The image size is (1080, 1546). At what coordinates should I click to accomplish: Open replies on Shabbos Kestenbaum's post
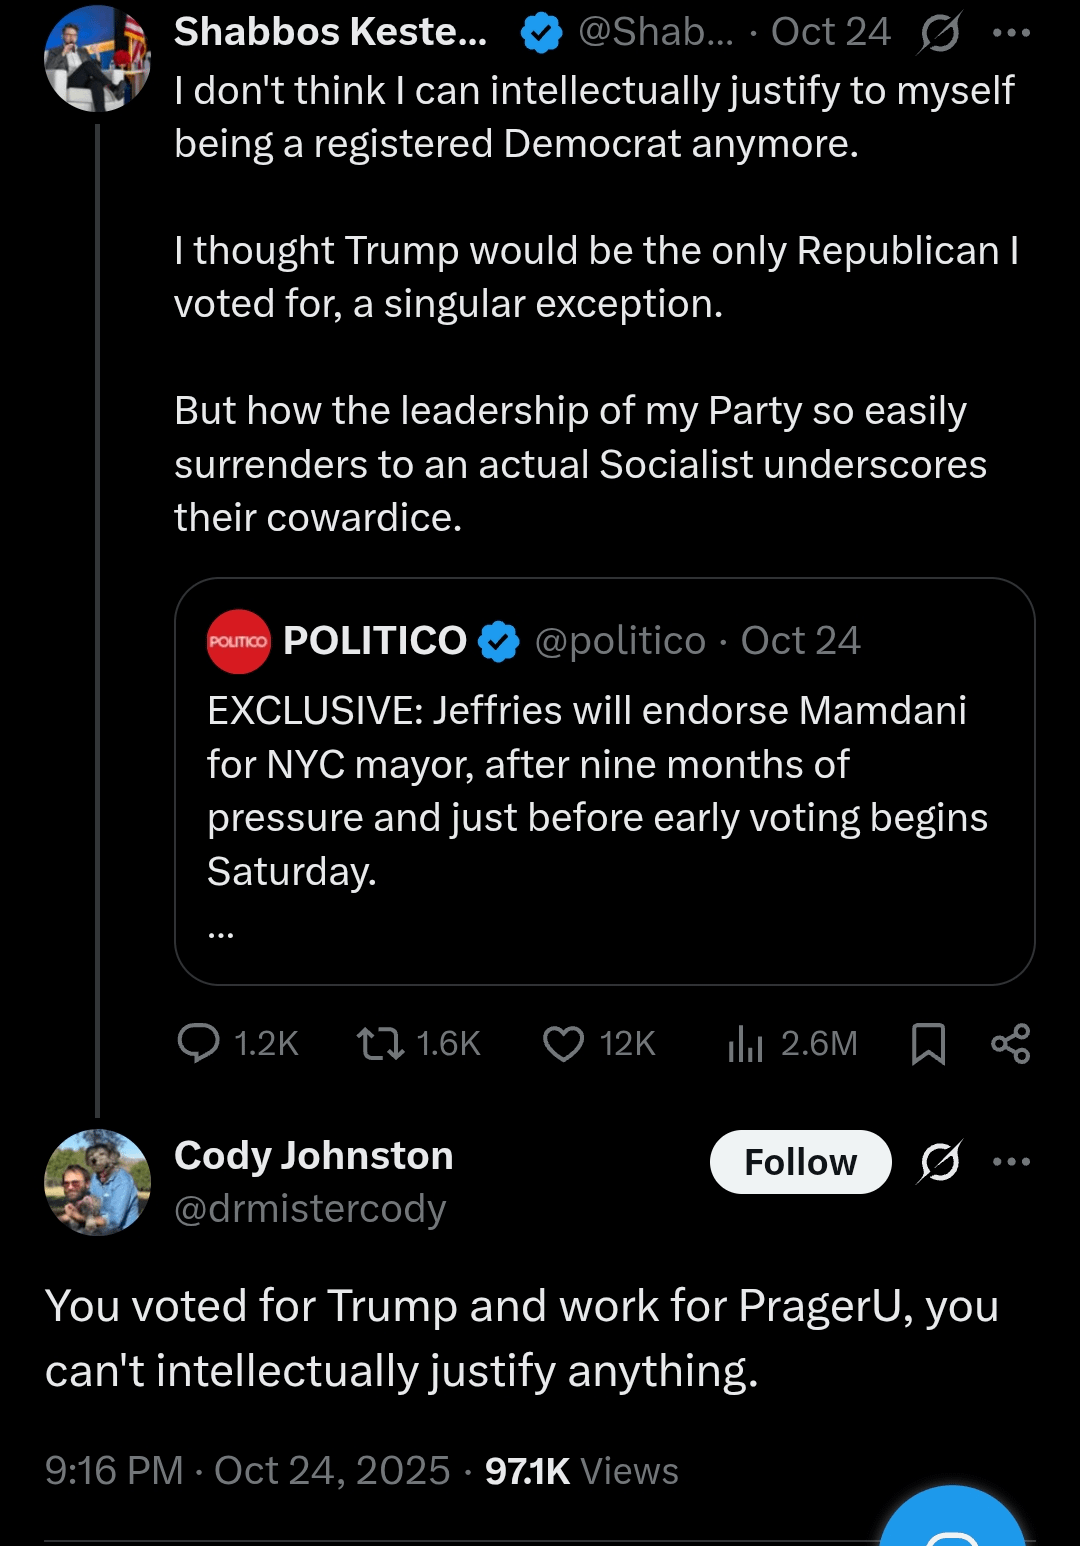coord(198,1043)
